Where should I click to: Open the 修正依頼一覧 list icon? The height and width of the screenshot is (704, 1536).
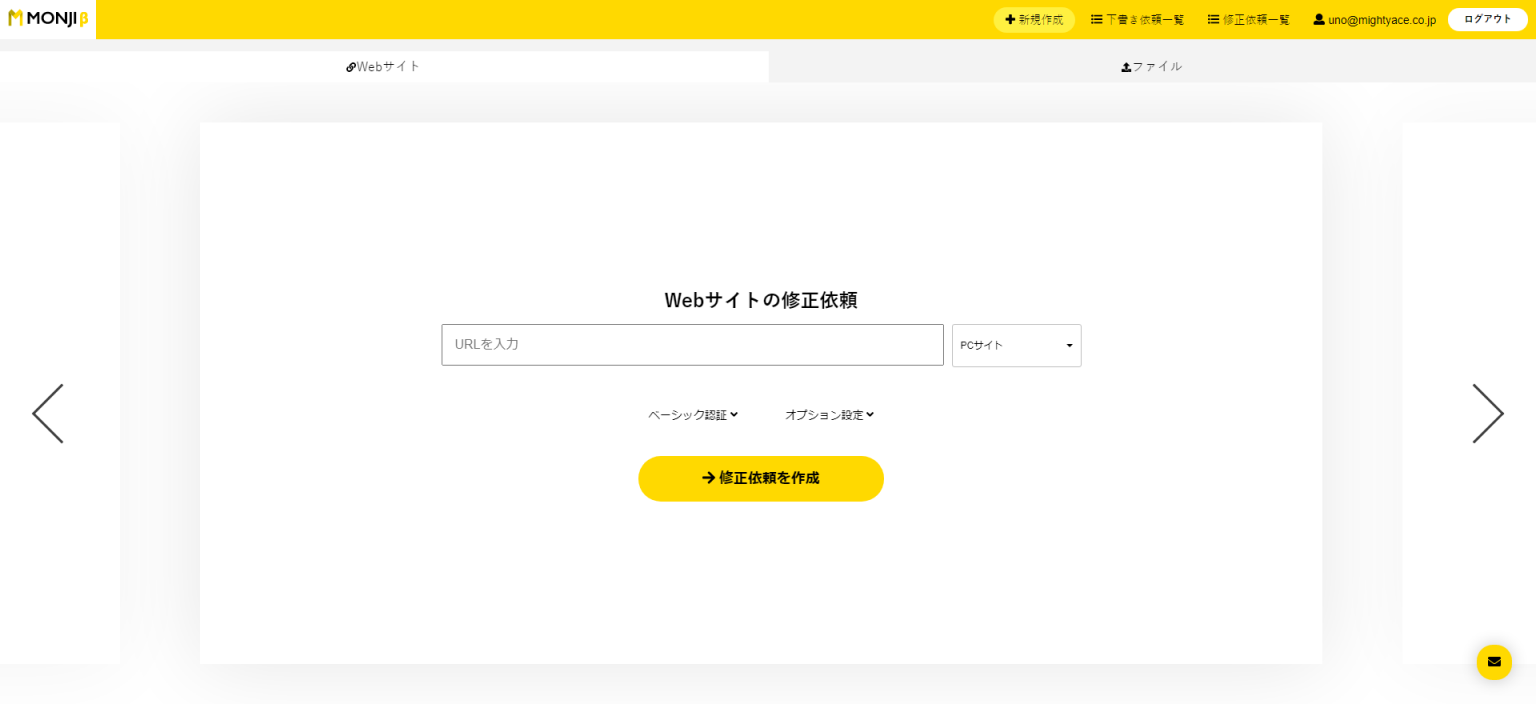1212,19
